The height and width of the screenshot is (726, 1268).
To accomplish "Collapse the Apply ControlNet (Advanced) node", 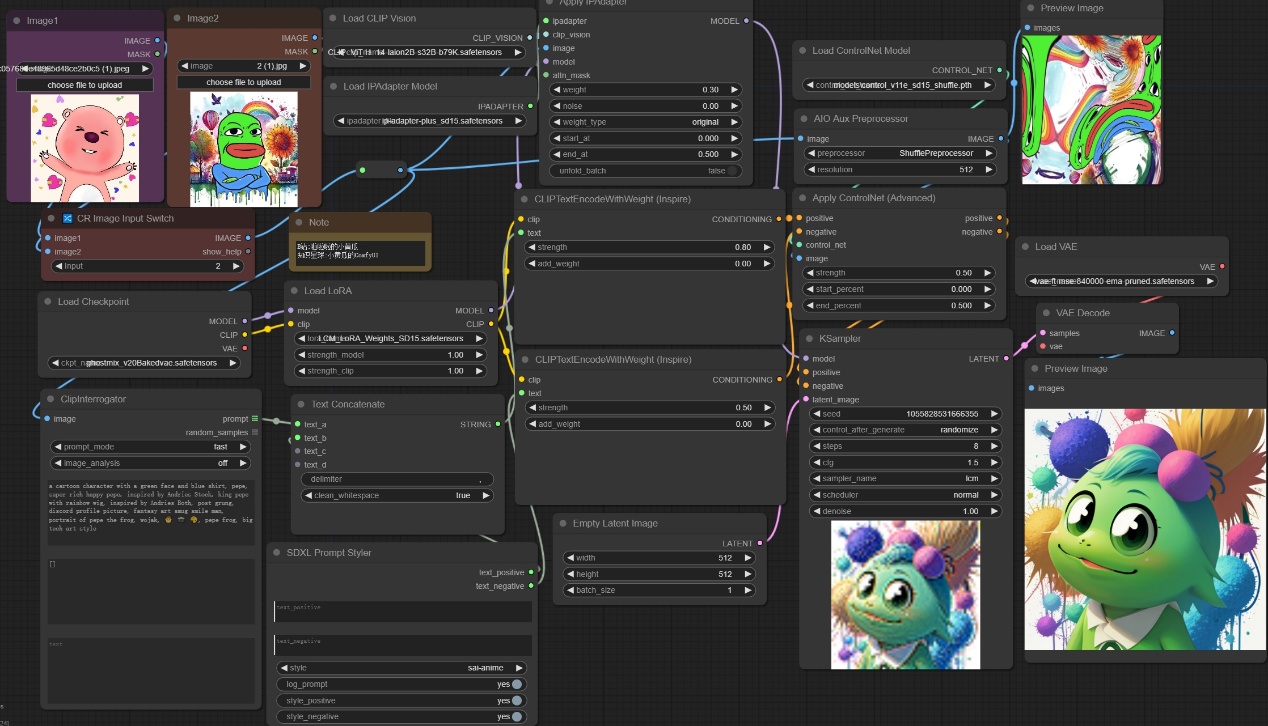I will (803, 198).
